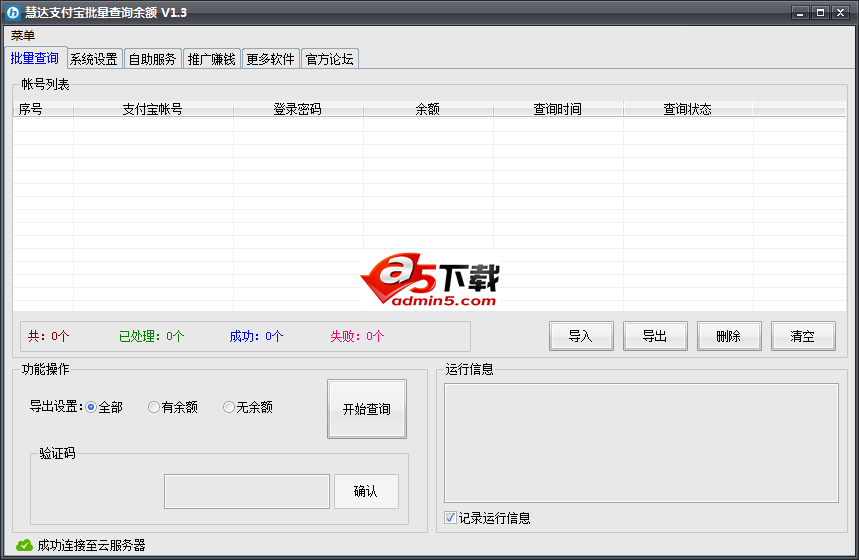859x560 pixels.
Task: Click the 登录密码 column header
Action: [x=298, y=109]
